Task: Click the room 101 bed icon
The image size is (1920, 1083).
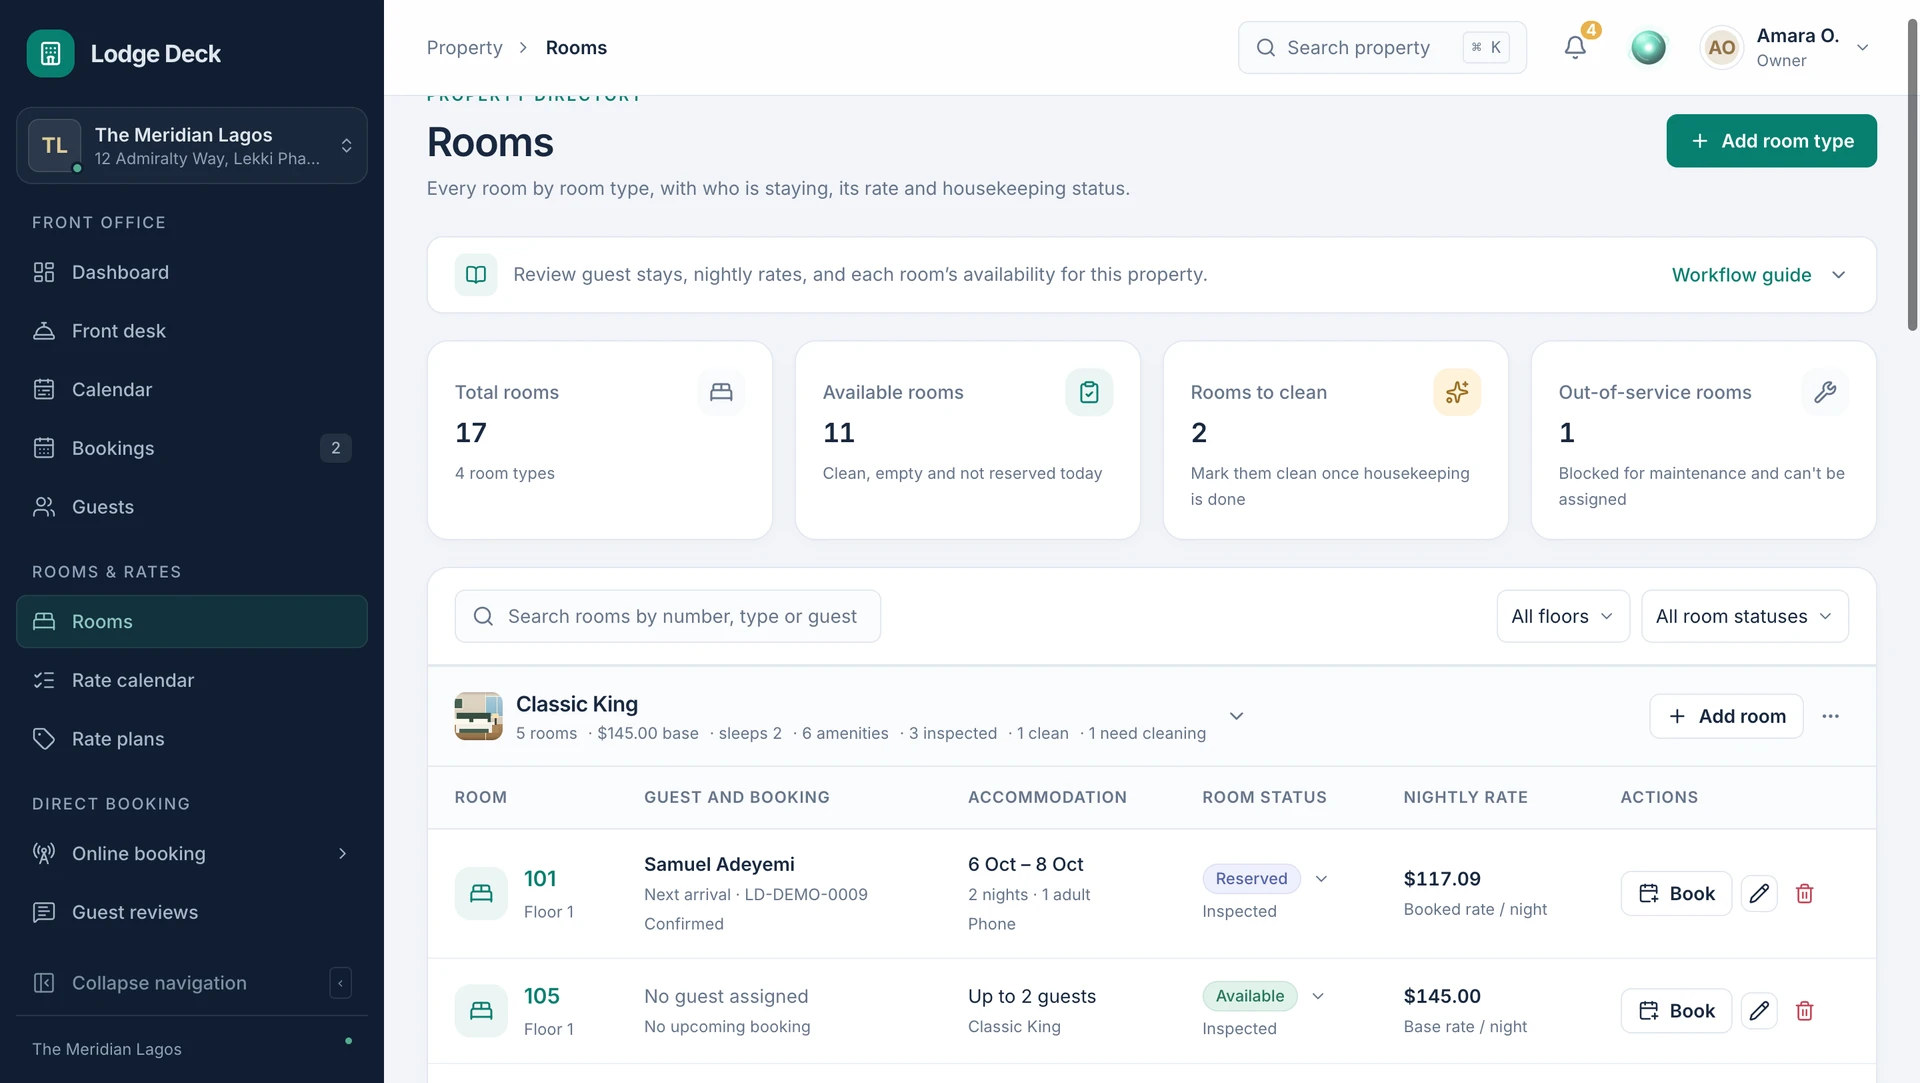Action: tap(481, 893)
